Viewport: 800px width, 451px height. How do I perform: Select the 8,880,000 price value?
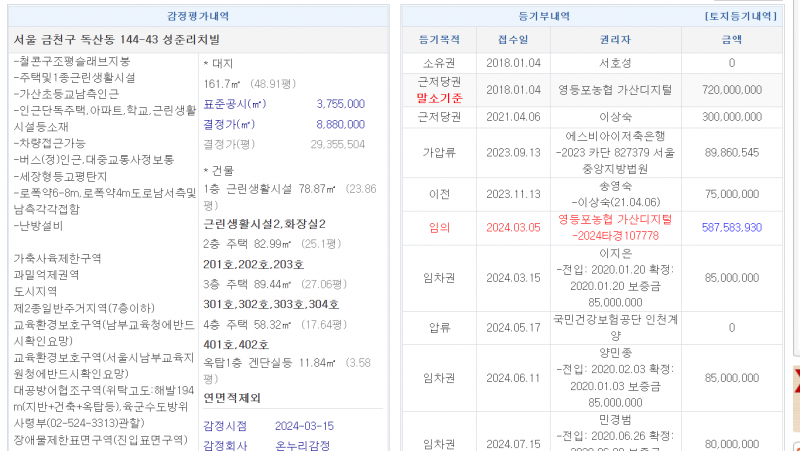pyautogui.click(x=340, y=123)
